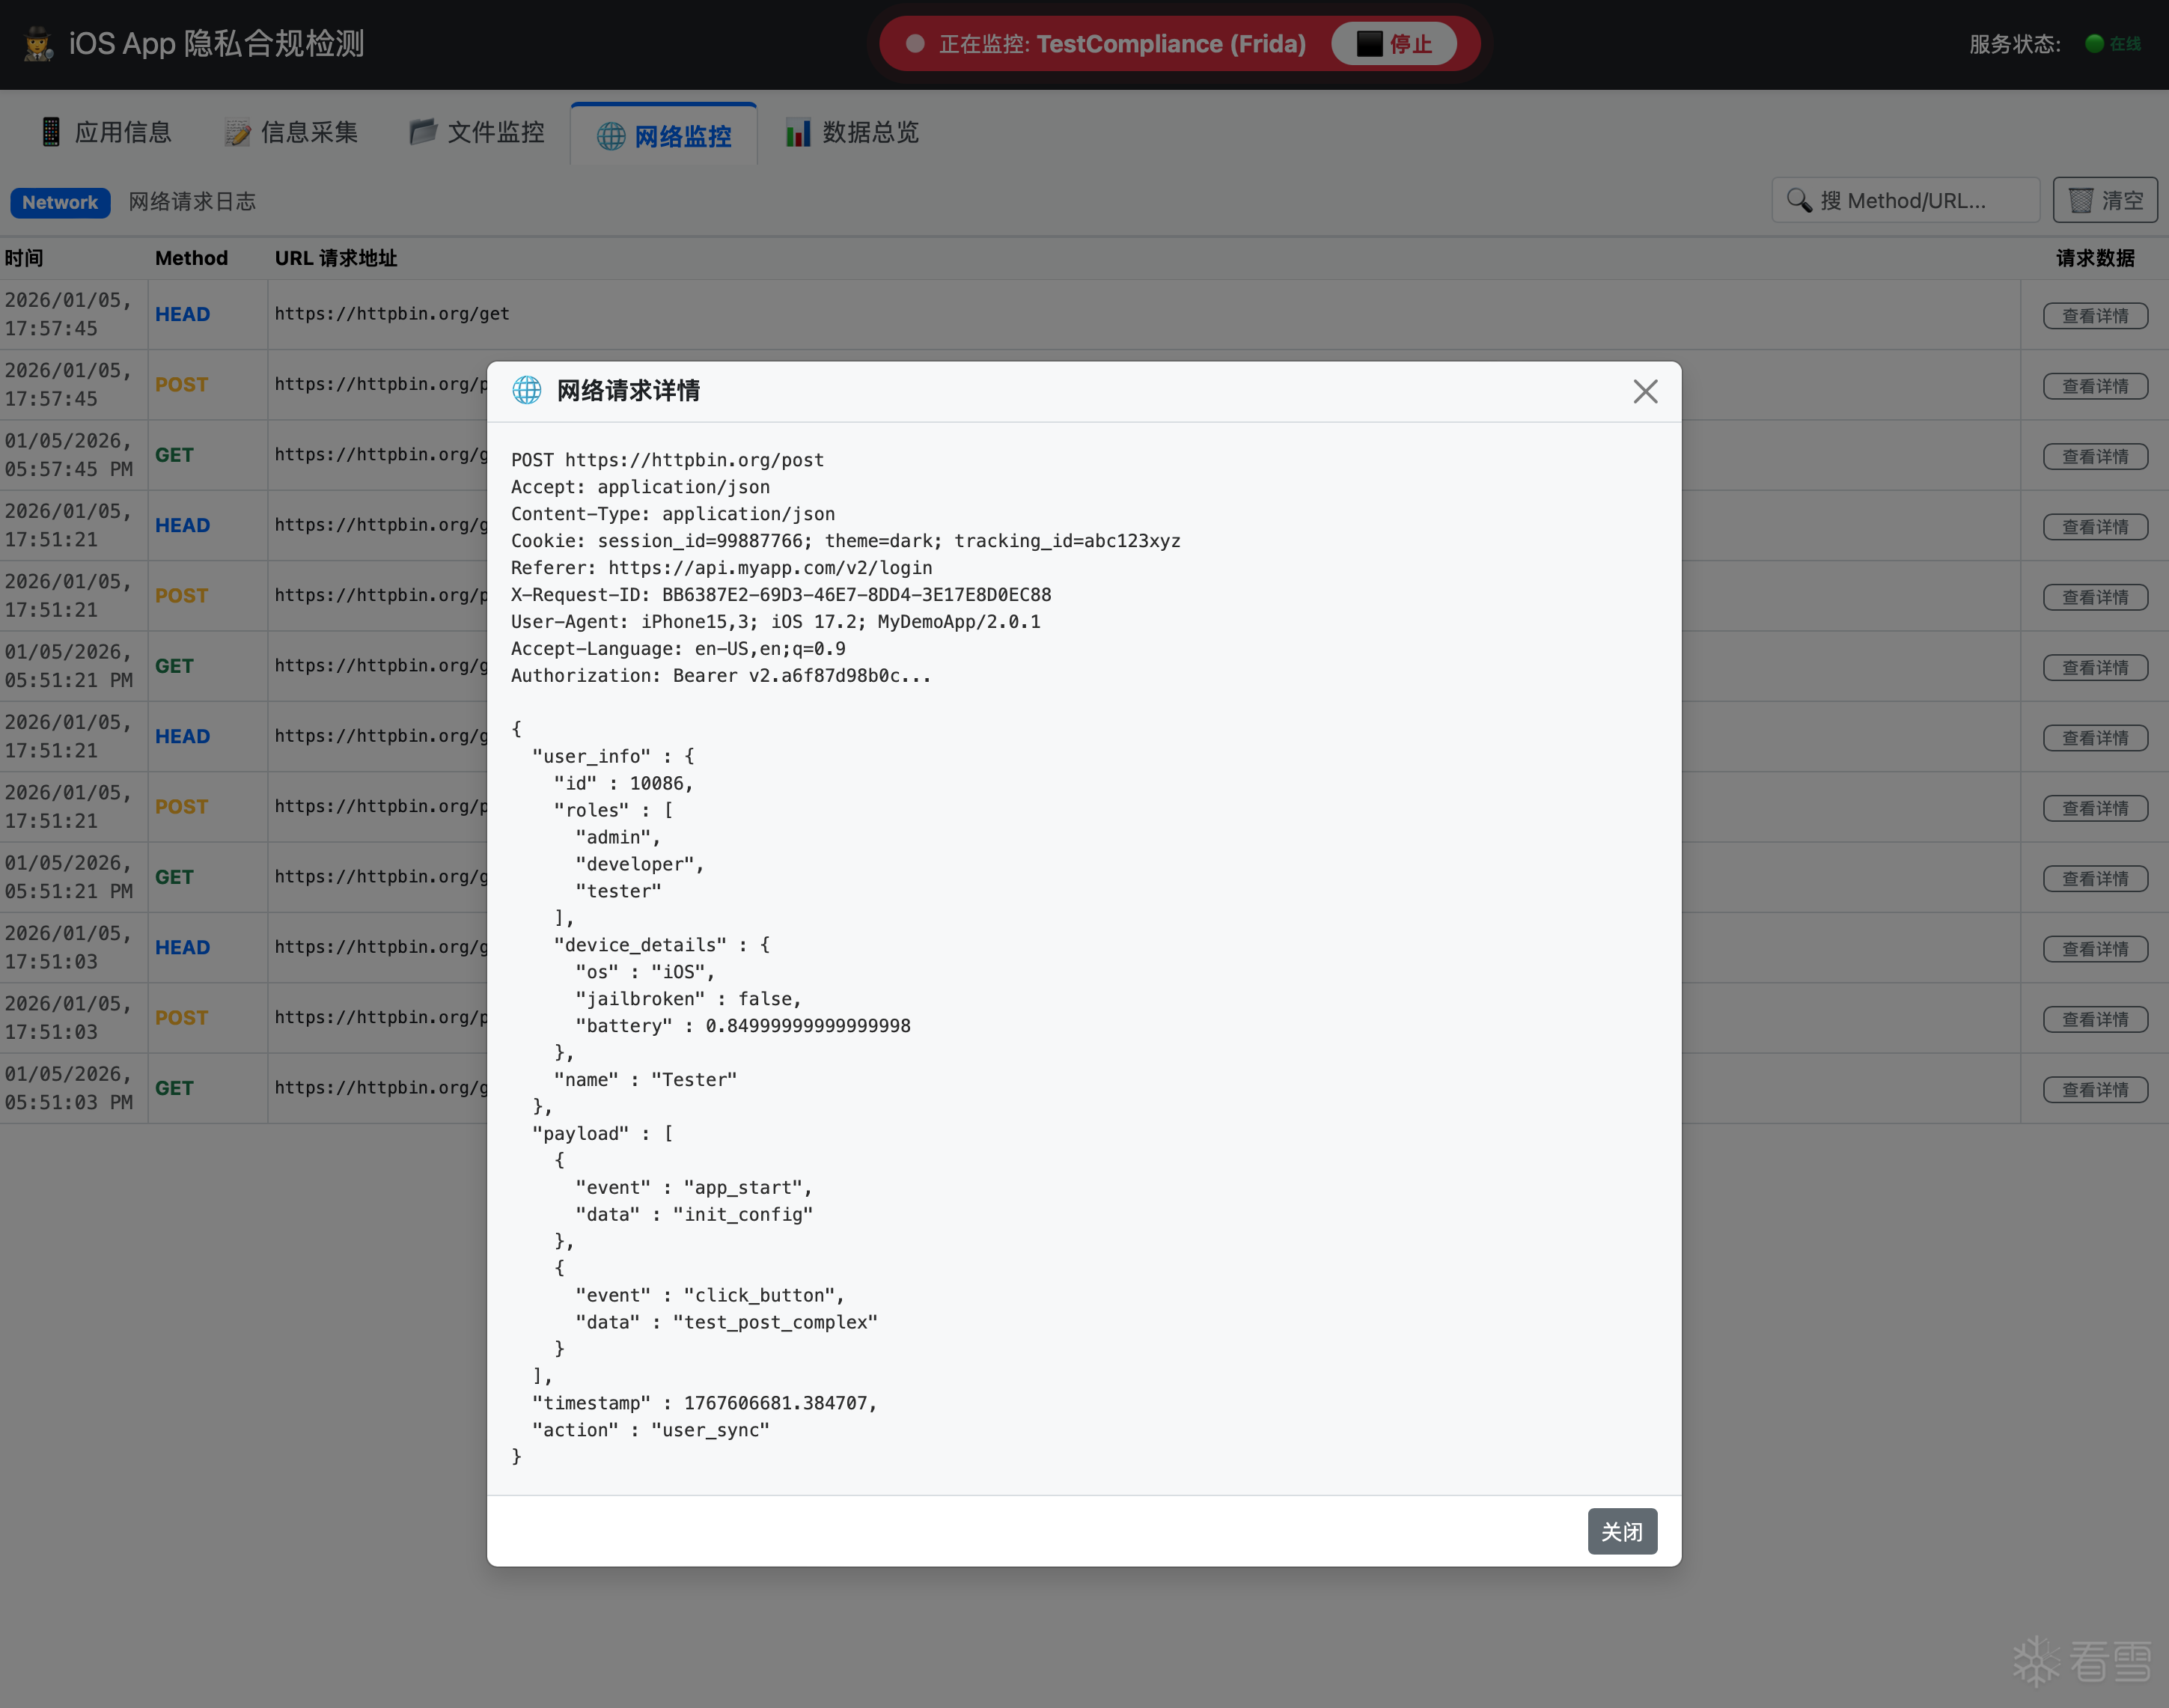Click the bar chart icon of 数据总览
2169x1708 pixels.
click(797, 132)
